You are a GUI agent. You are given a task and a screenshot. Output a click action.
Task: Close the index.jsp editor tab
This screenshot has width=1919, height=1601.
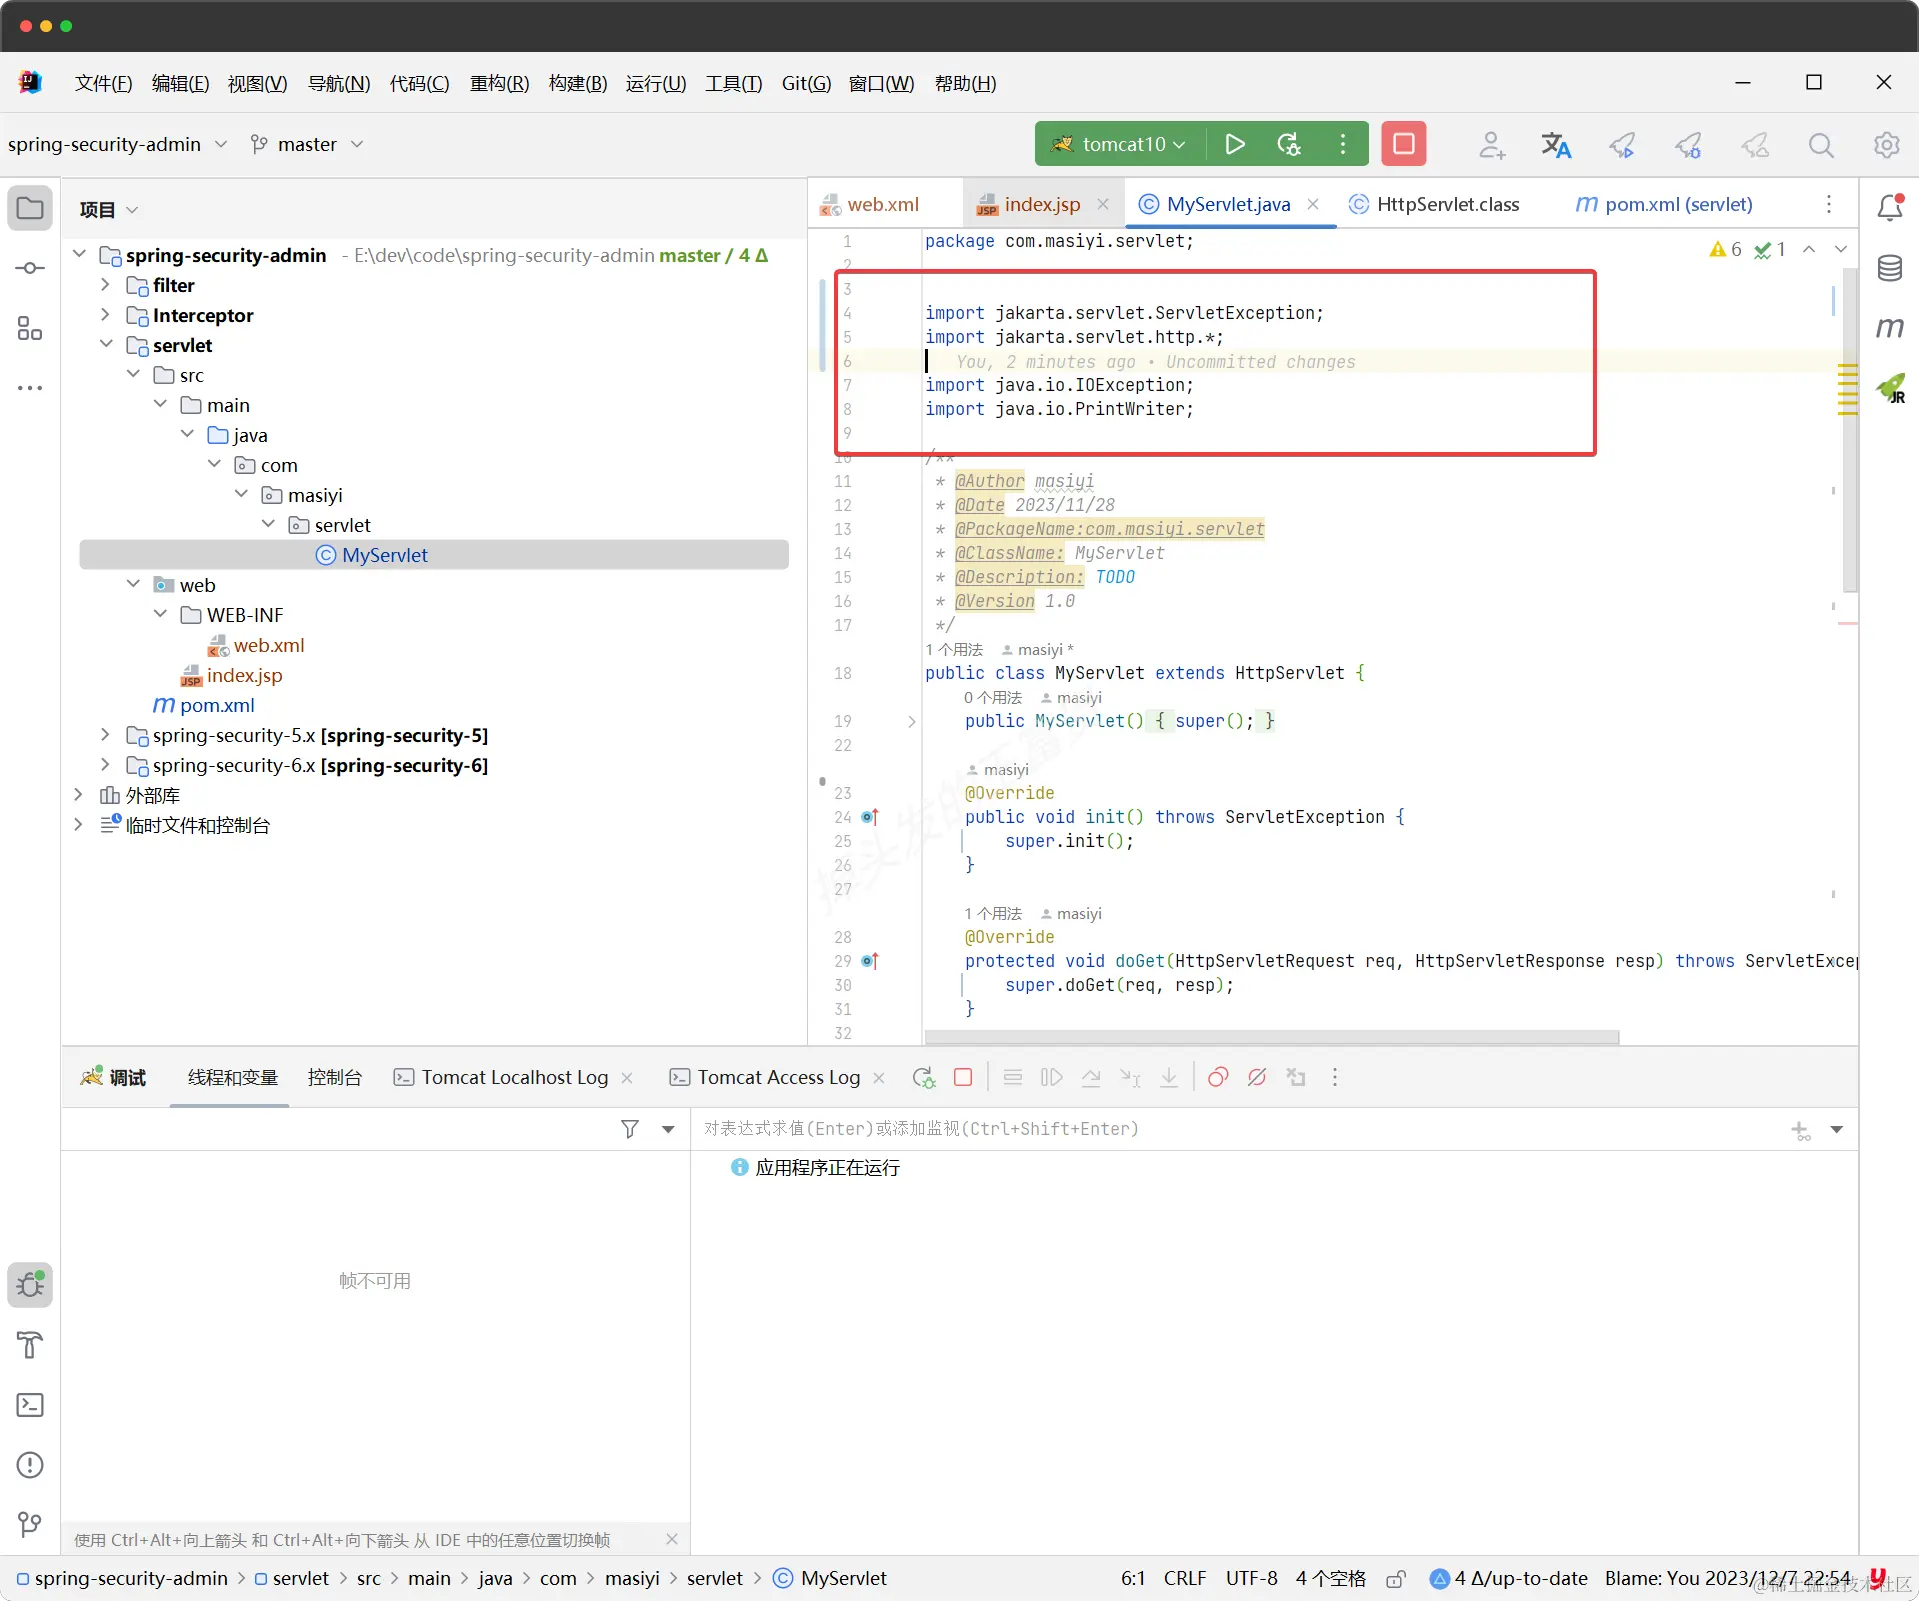pyautogui.click(x=1103, y=204)
